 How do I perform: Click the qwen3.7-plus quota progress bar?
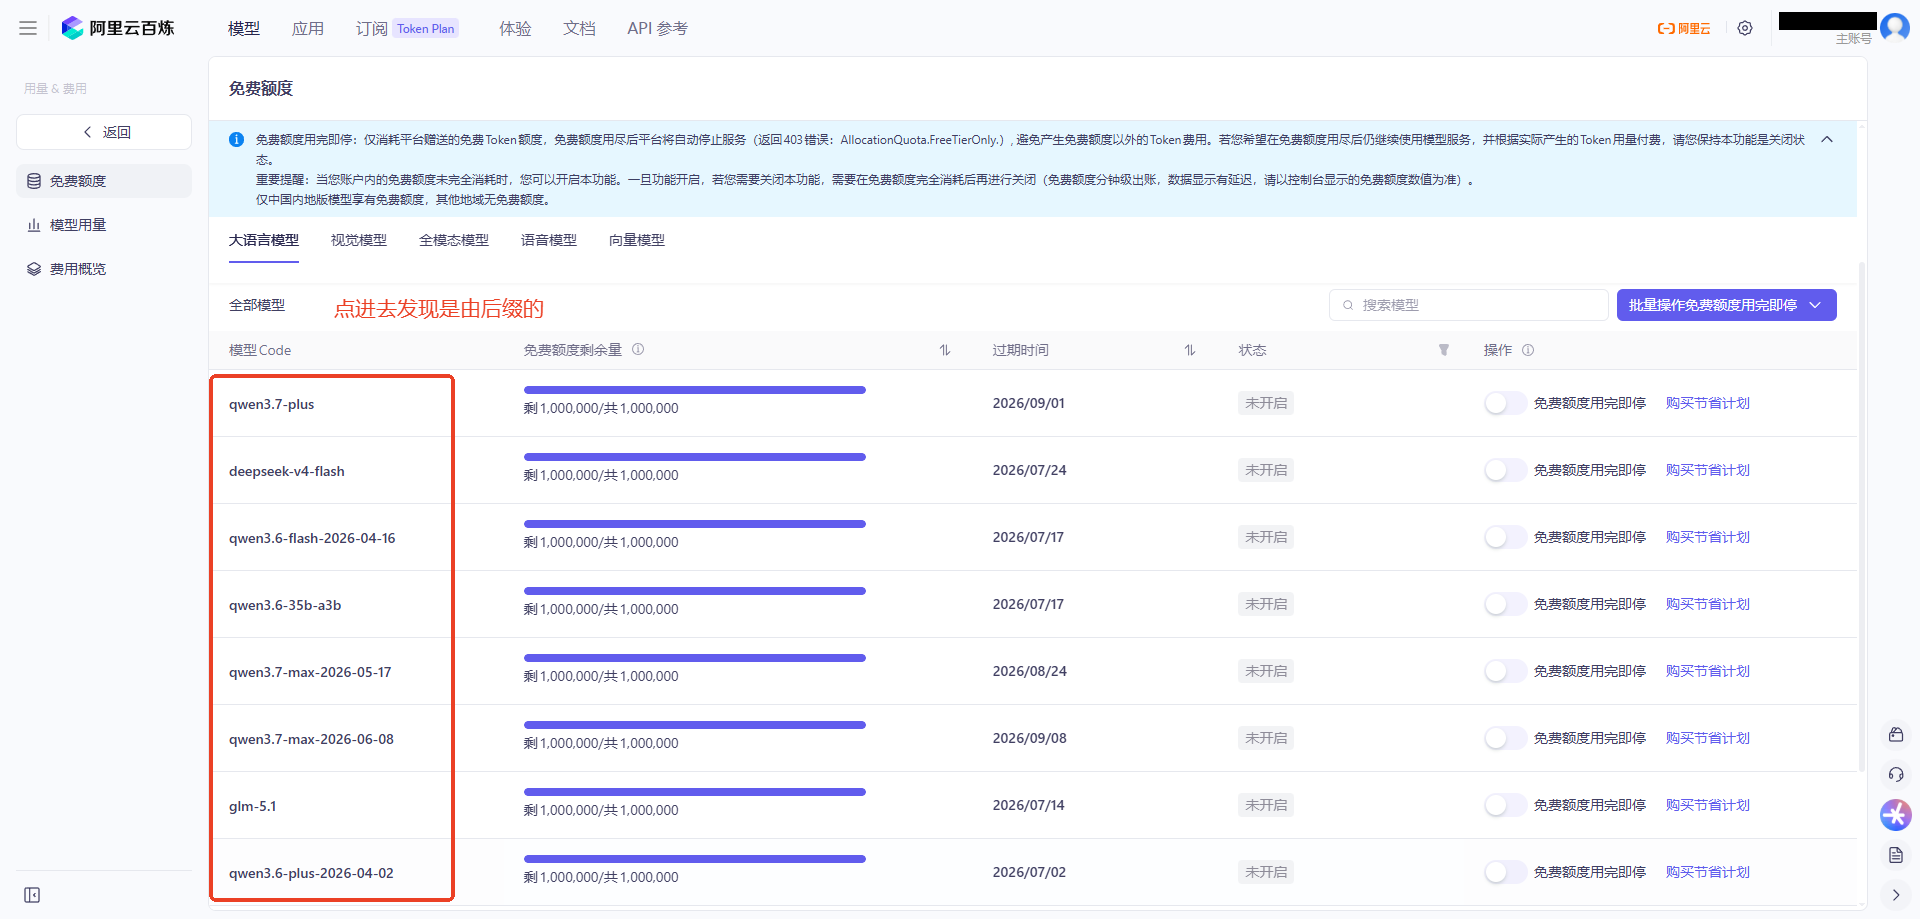tap(695, 390)
